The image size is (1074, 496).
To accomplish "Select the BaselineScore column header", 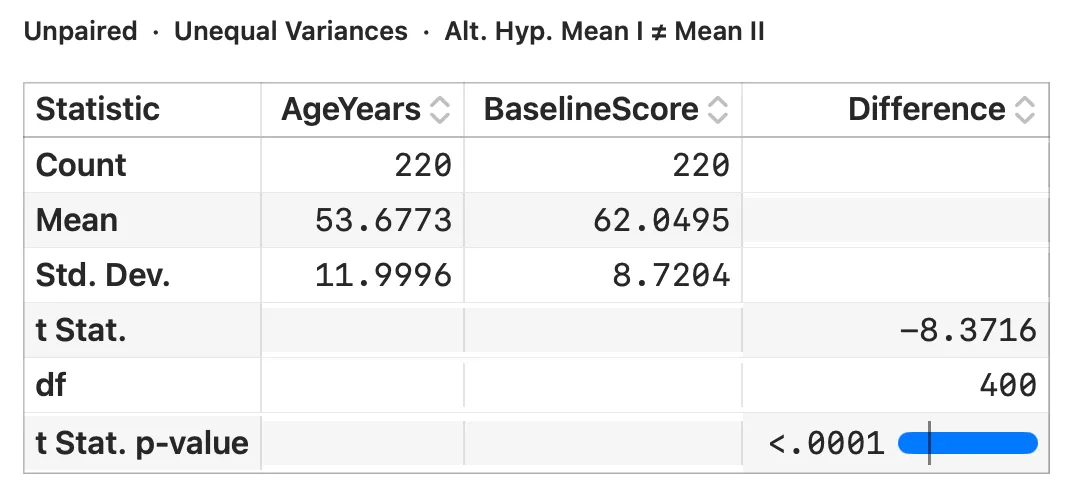I will point(603,110).
